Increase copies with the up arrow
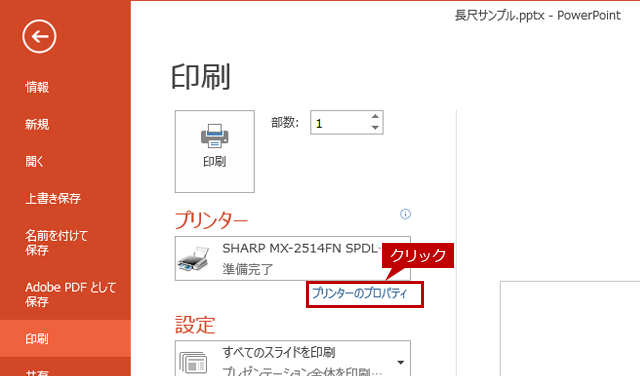Screen dimensions: 640x376 coord(376,117)
